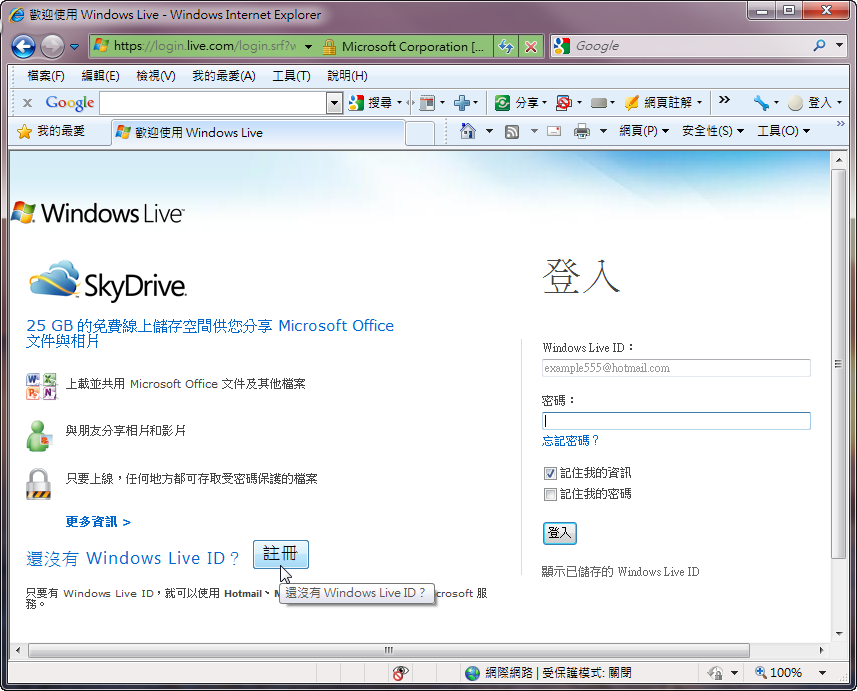Close the Google Toolbar with x

click(x=27, y=103)
